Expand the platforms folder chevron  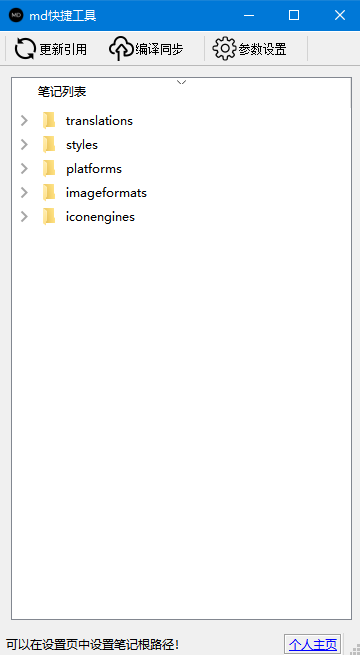(x=24, y=169)
